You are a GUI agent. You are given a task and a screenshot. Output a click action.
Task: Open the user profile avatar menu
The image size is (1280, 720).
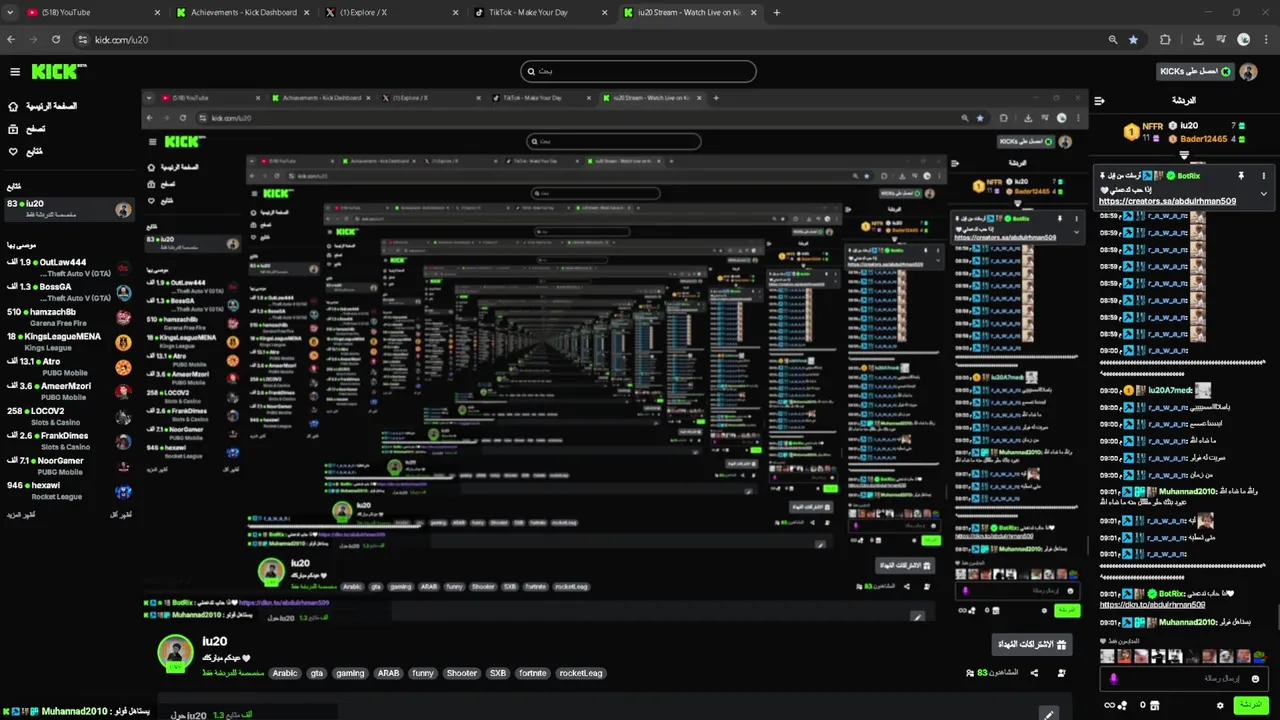[x=1248, y=72]
